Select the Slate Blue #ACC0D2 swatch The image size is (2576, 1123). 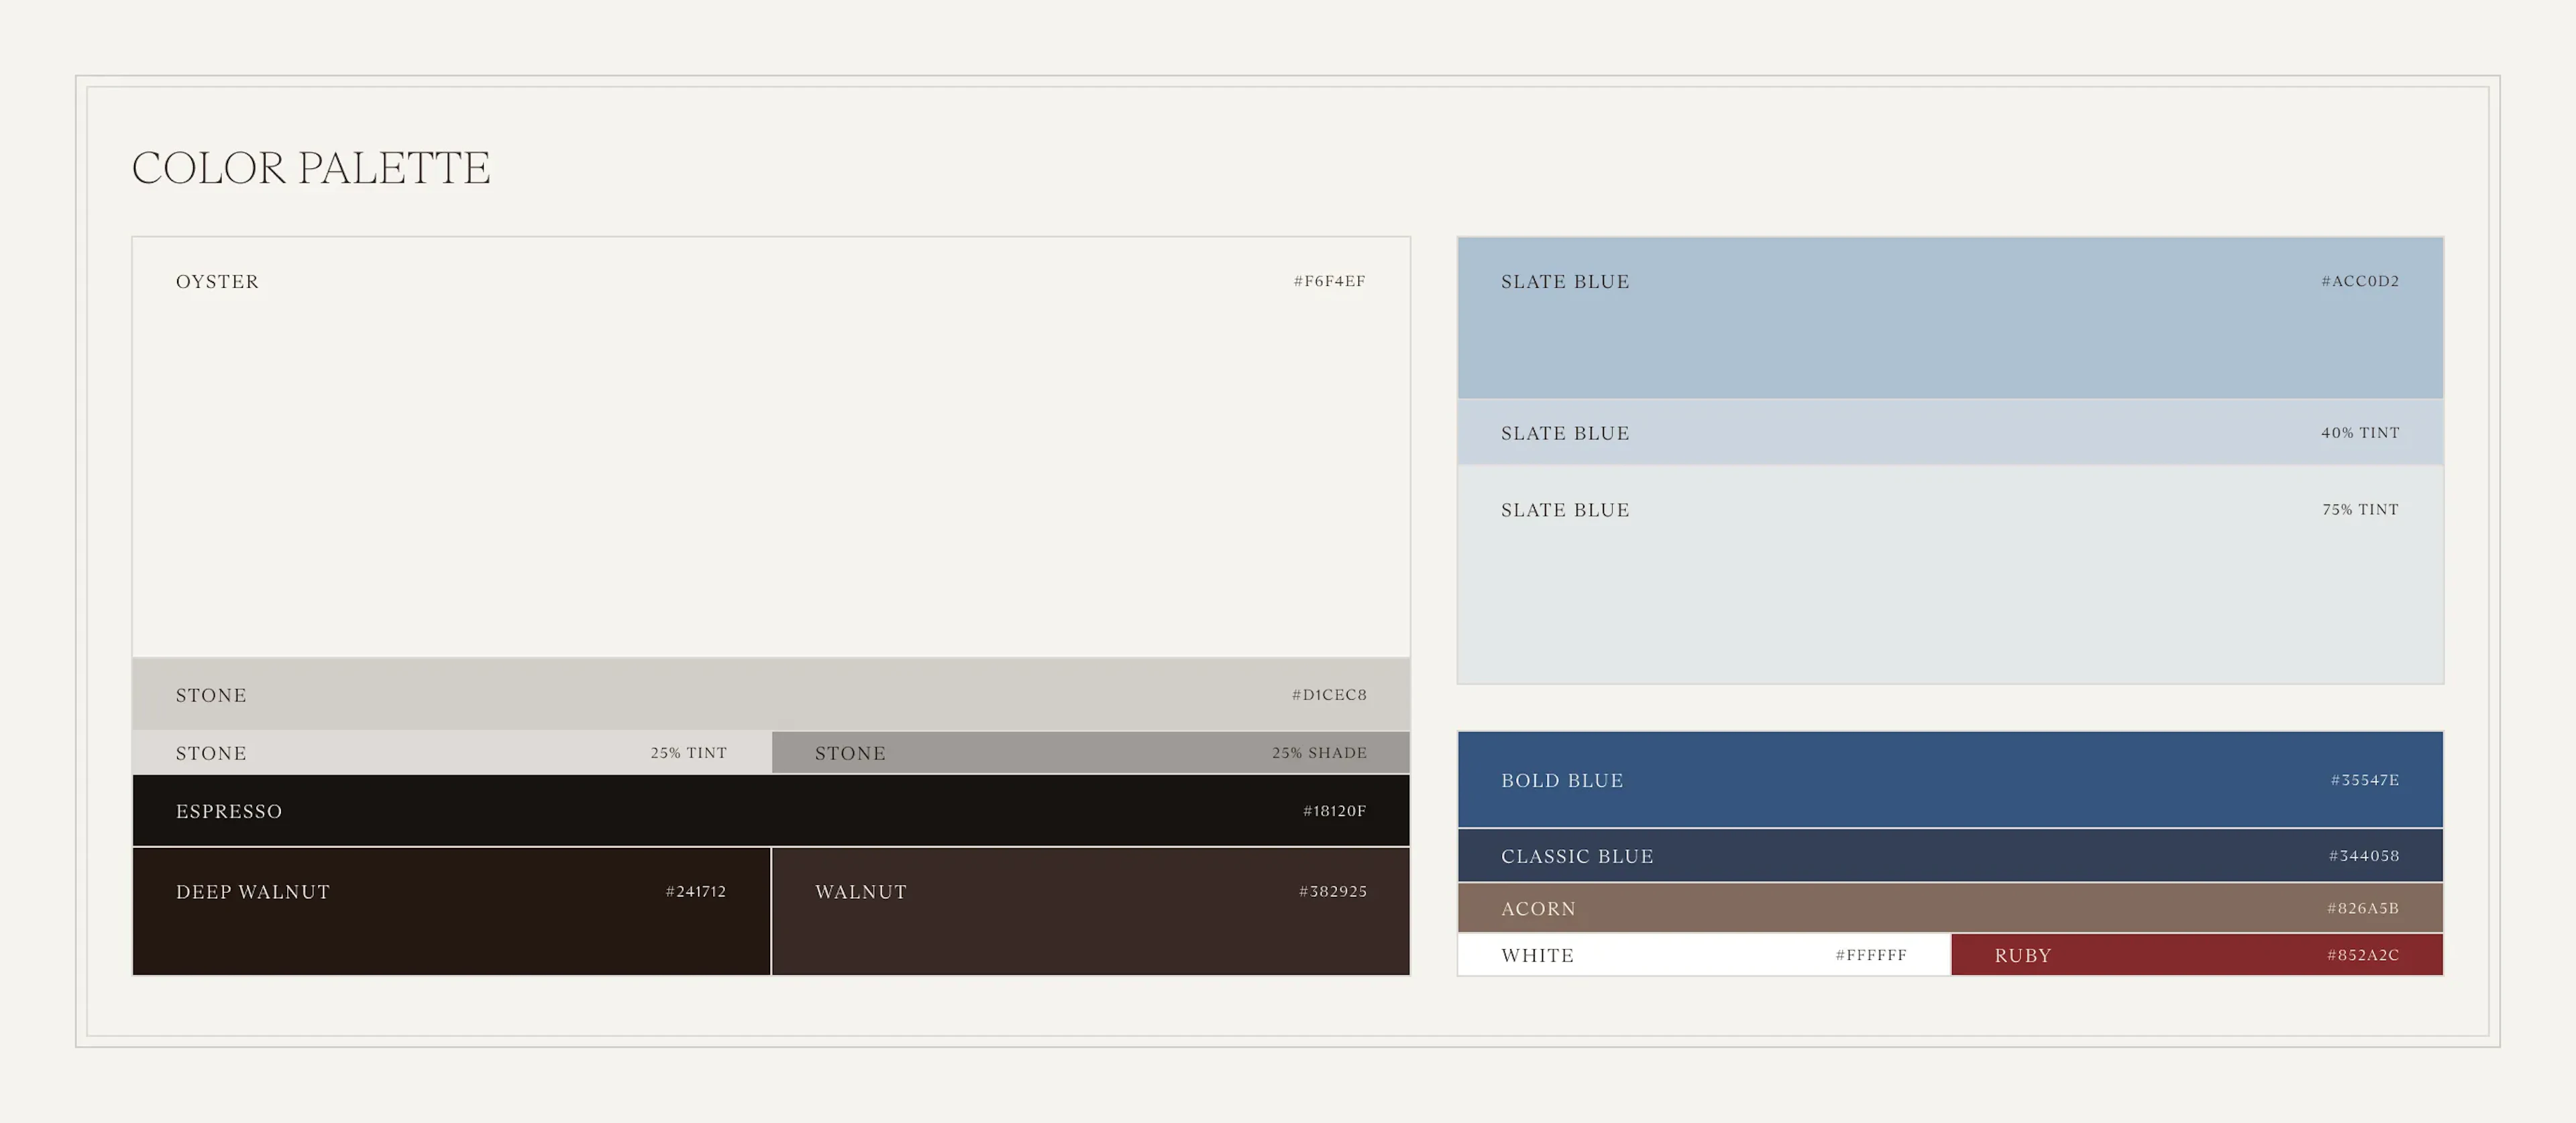click(x=1950, y=318)
